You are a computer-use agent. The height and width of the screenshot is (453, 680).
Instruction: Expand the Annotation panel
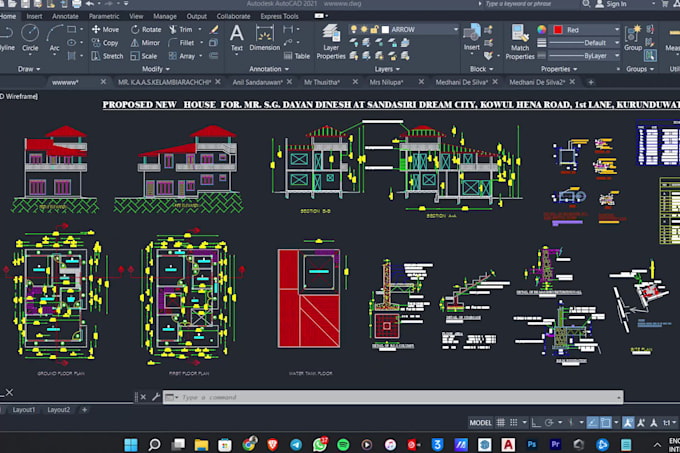coord(269,69)
